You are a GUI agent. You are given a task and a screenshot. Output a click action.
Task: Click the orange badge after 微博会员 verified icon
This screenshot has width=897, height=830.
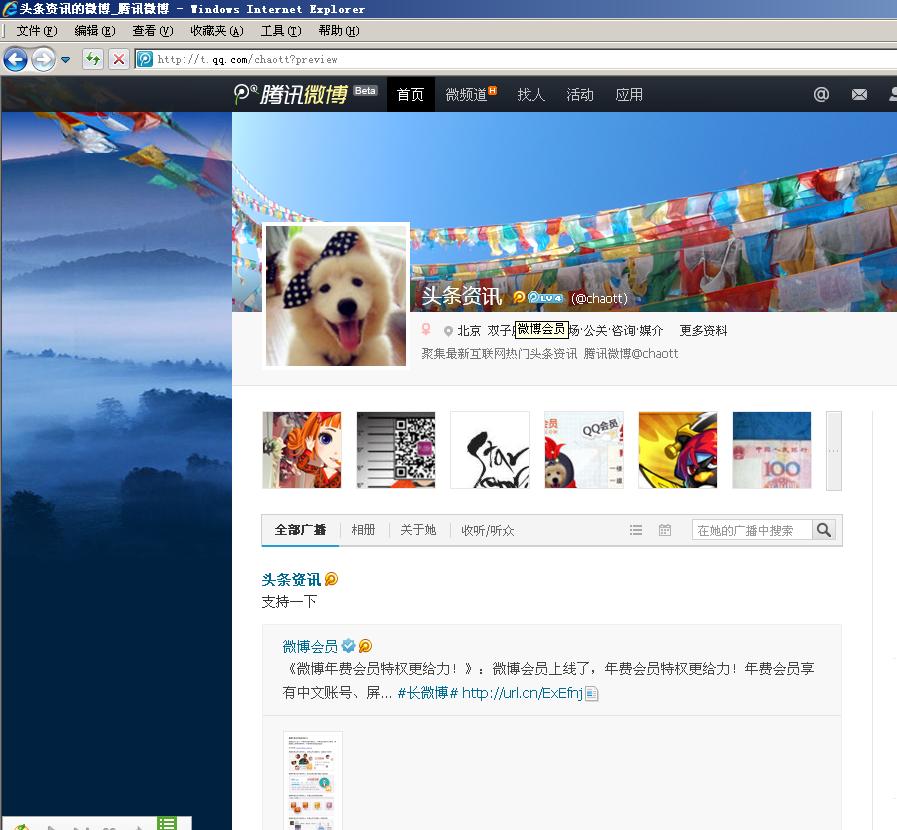(365, 646)
